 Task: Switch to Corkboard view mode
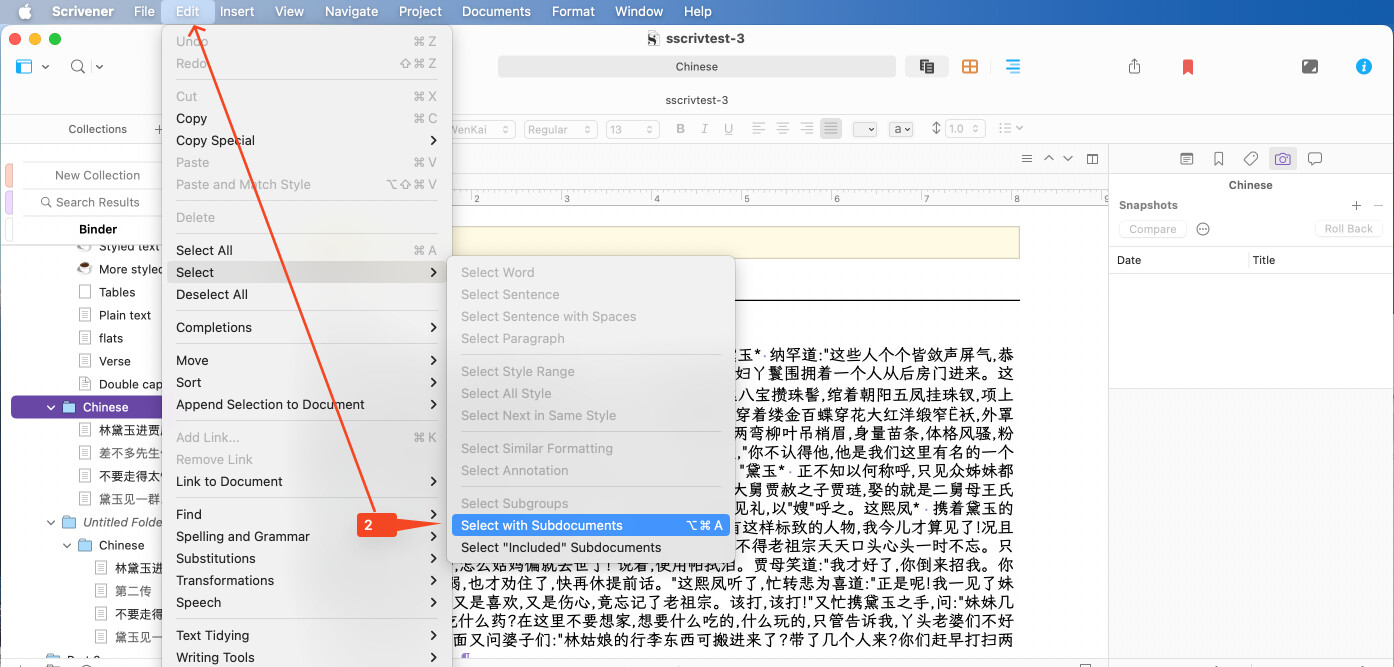click(x=970, y=66)
